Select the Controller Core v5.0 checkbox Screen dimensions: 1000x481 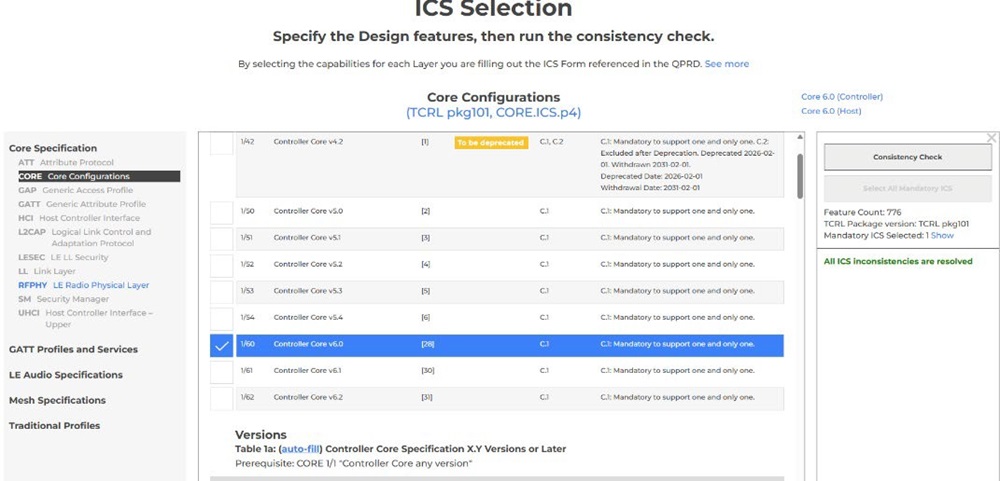[221, 211]
